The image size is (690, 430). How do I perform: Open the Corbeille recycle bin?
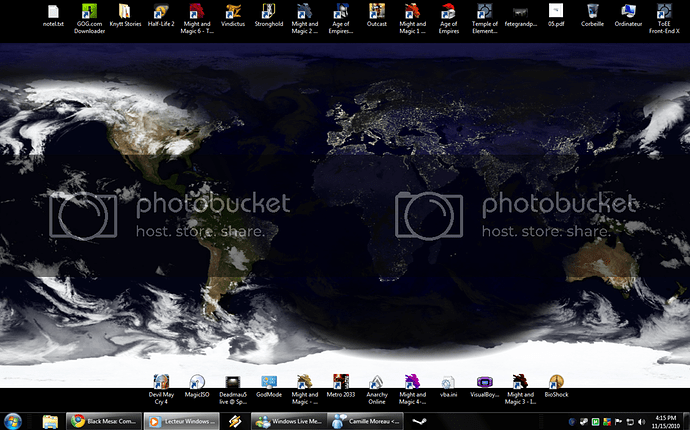[x=592, y=12]
